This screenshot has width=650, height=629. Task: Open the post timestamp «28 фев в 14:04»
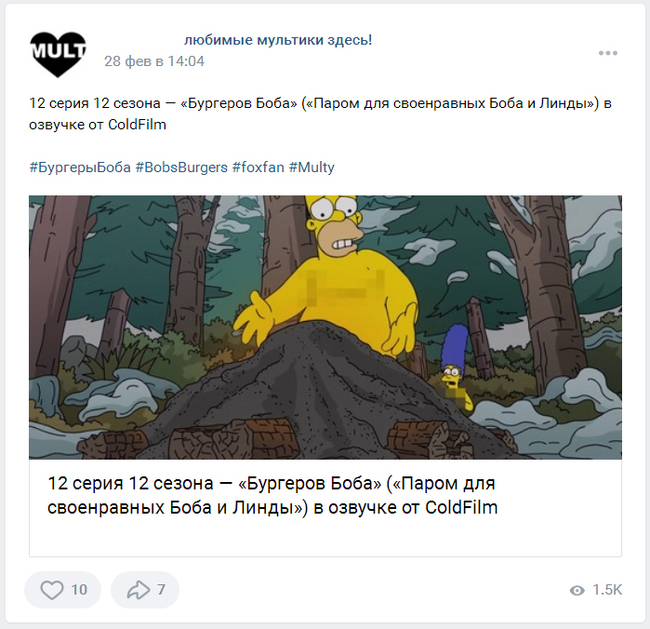click(x=154, y=61)
